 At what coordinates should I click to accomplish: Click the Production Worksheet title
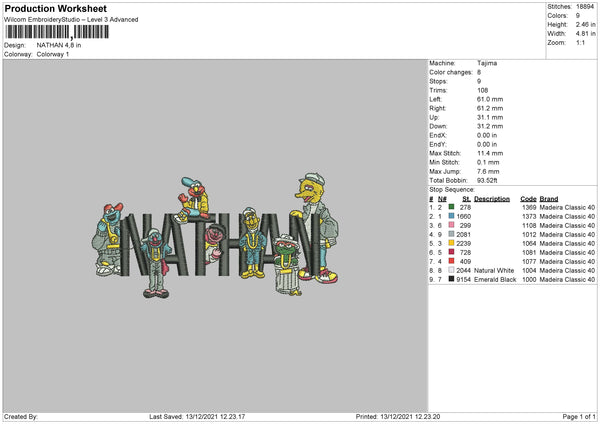tap(56, 8)
